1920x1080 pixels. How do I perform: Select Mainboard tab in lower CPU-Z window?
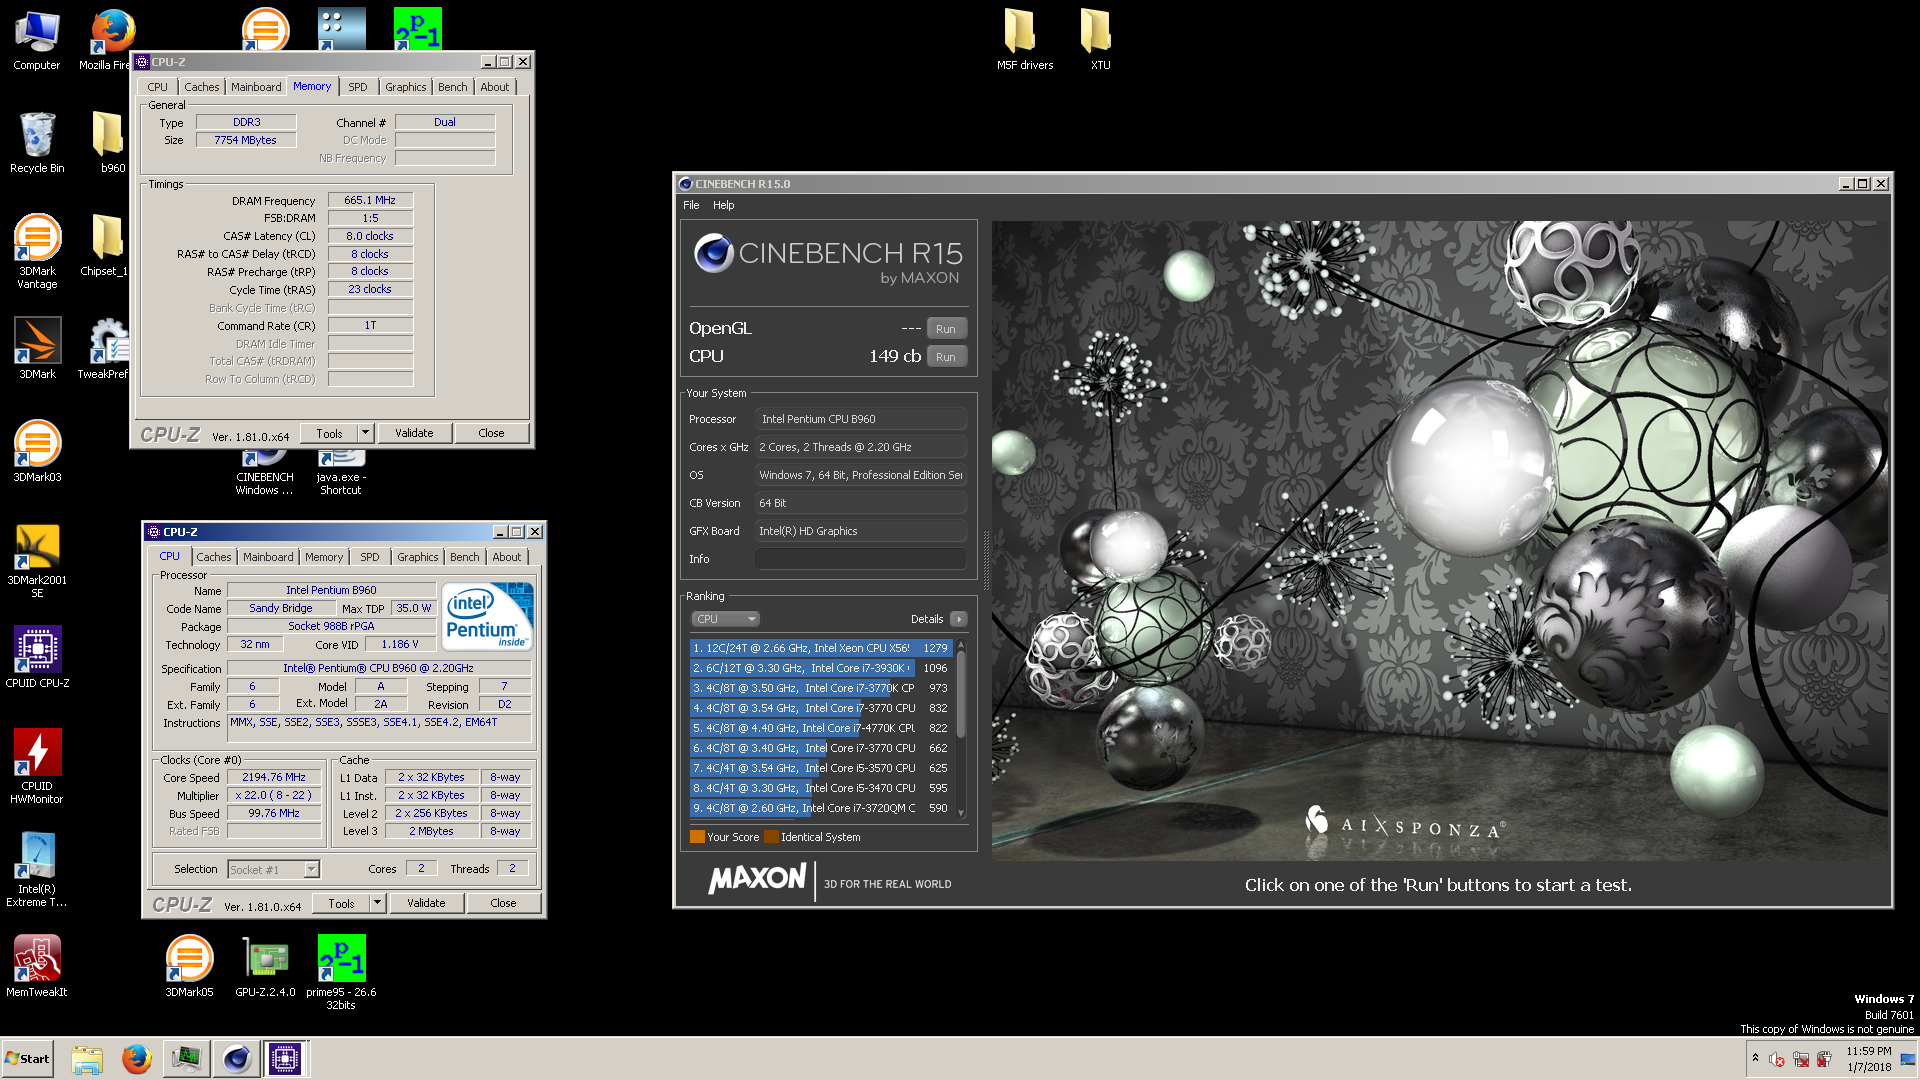pyautogui.click(x=268, y=557)
